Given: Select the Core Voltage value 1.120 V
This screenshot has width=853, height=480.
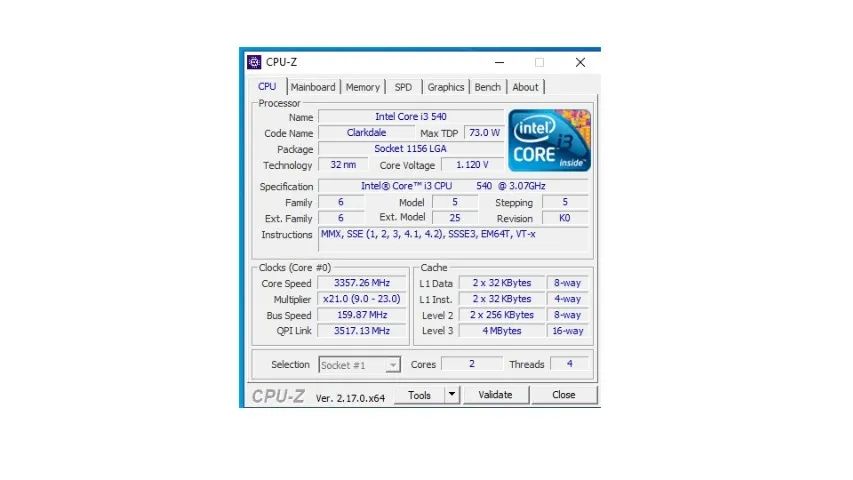Looking at the screenshot, I should [x=472, y=164].
